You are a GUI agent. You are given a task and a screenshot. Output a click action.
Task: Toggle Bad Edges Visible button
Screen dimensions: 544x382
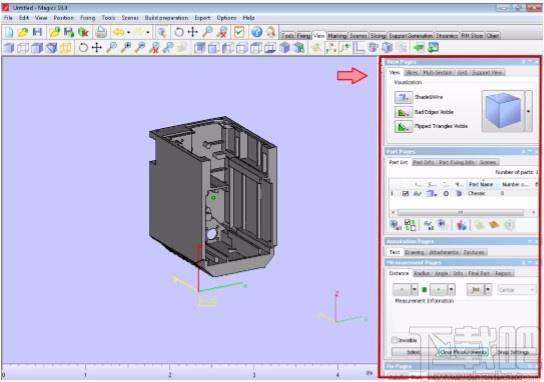pyautogui.click(x=403, y=112)
